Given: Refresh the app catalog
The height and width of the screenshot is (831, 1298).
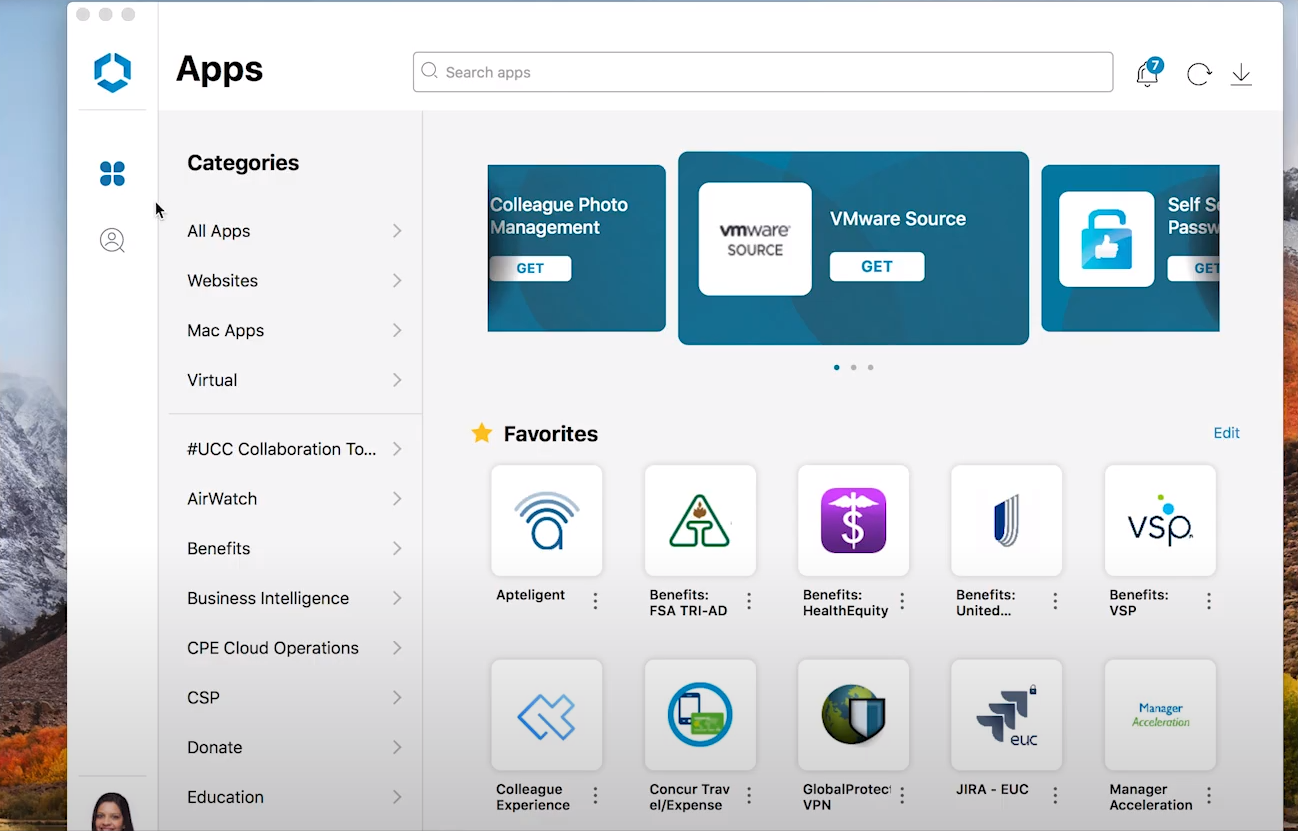Looking at the screenshot, I should pos(1198,73).
